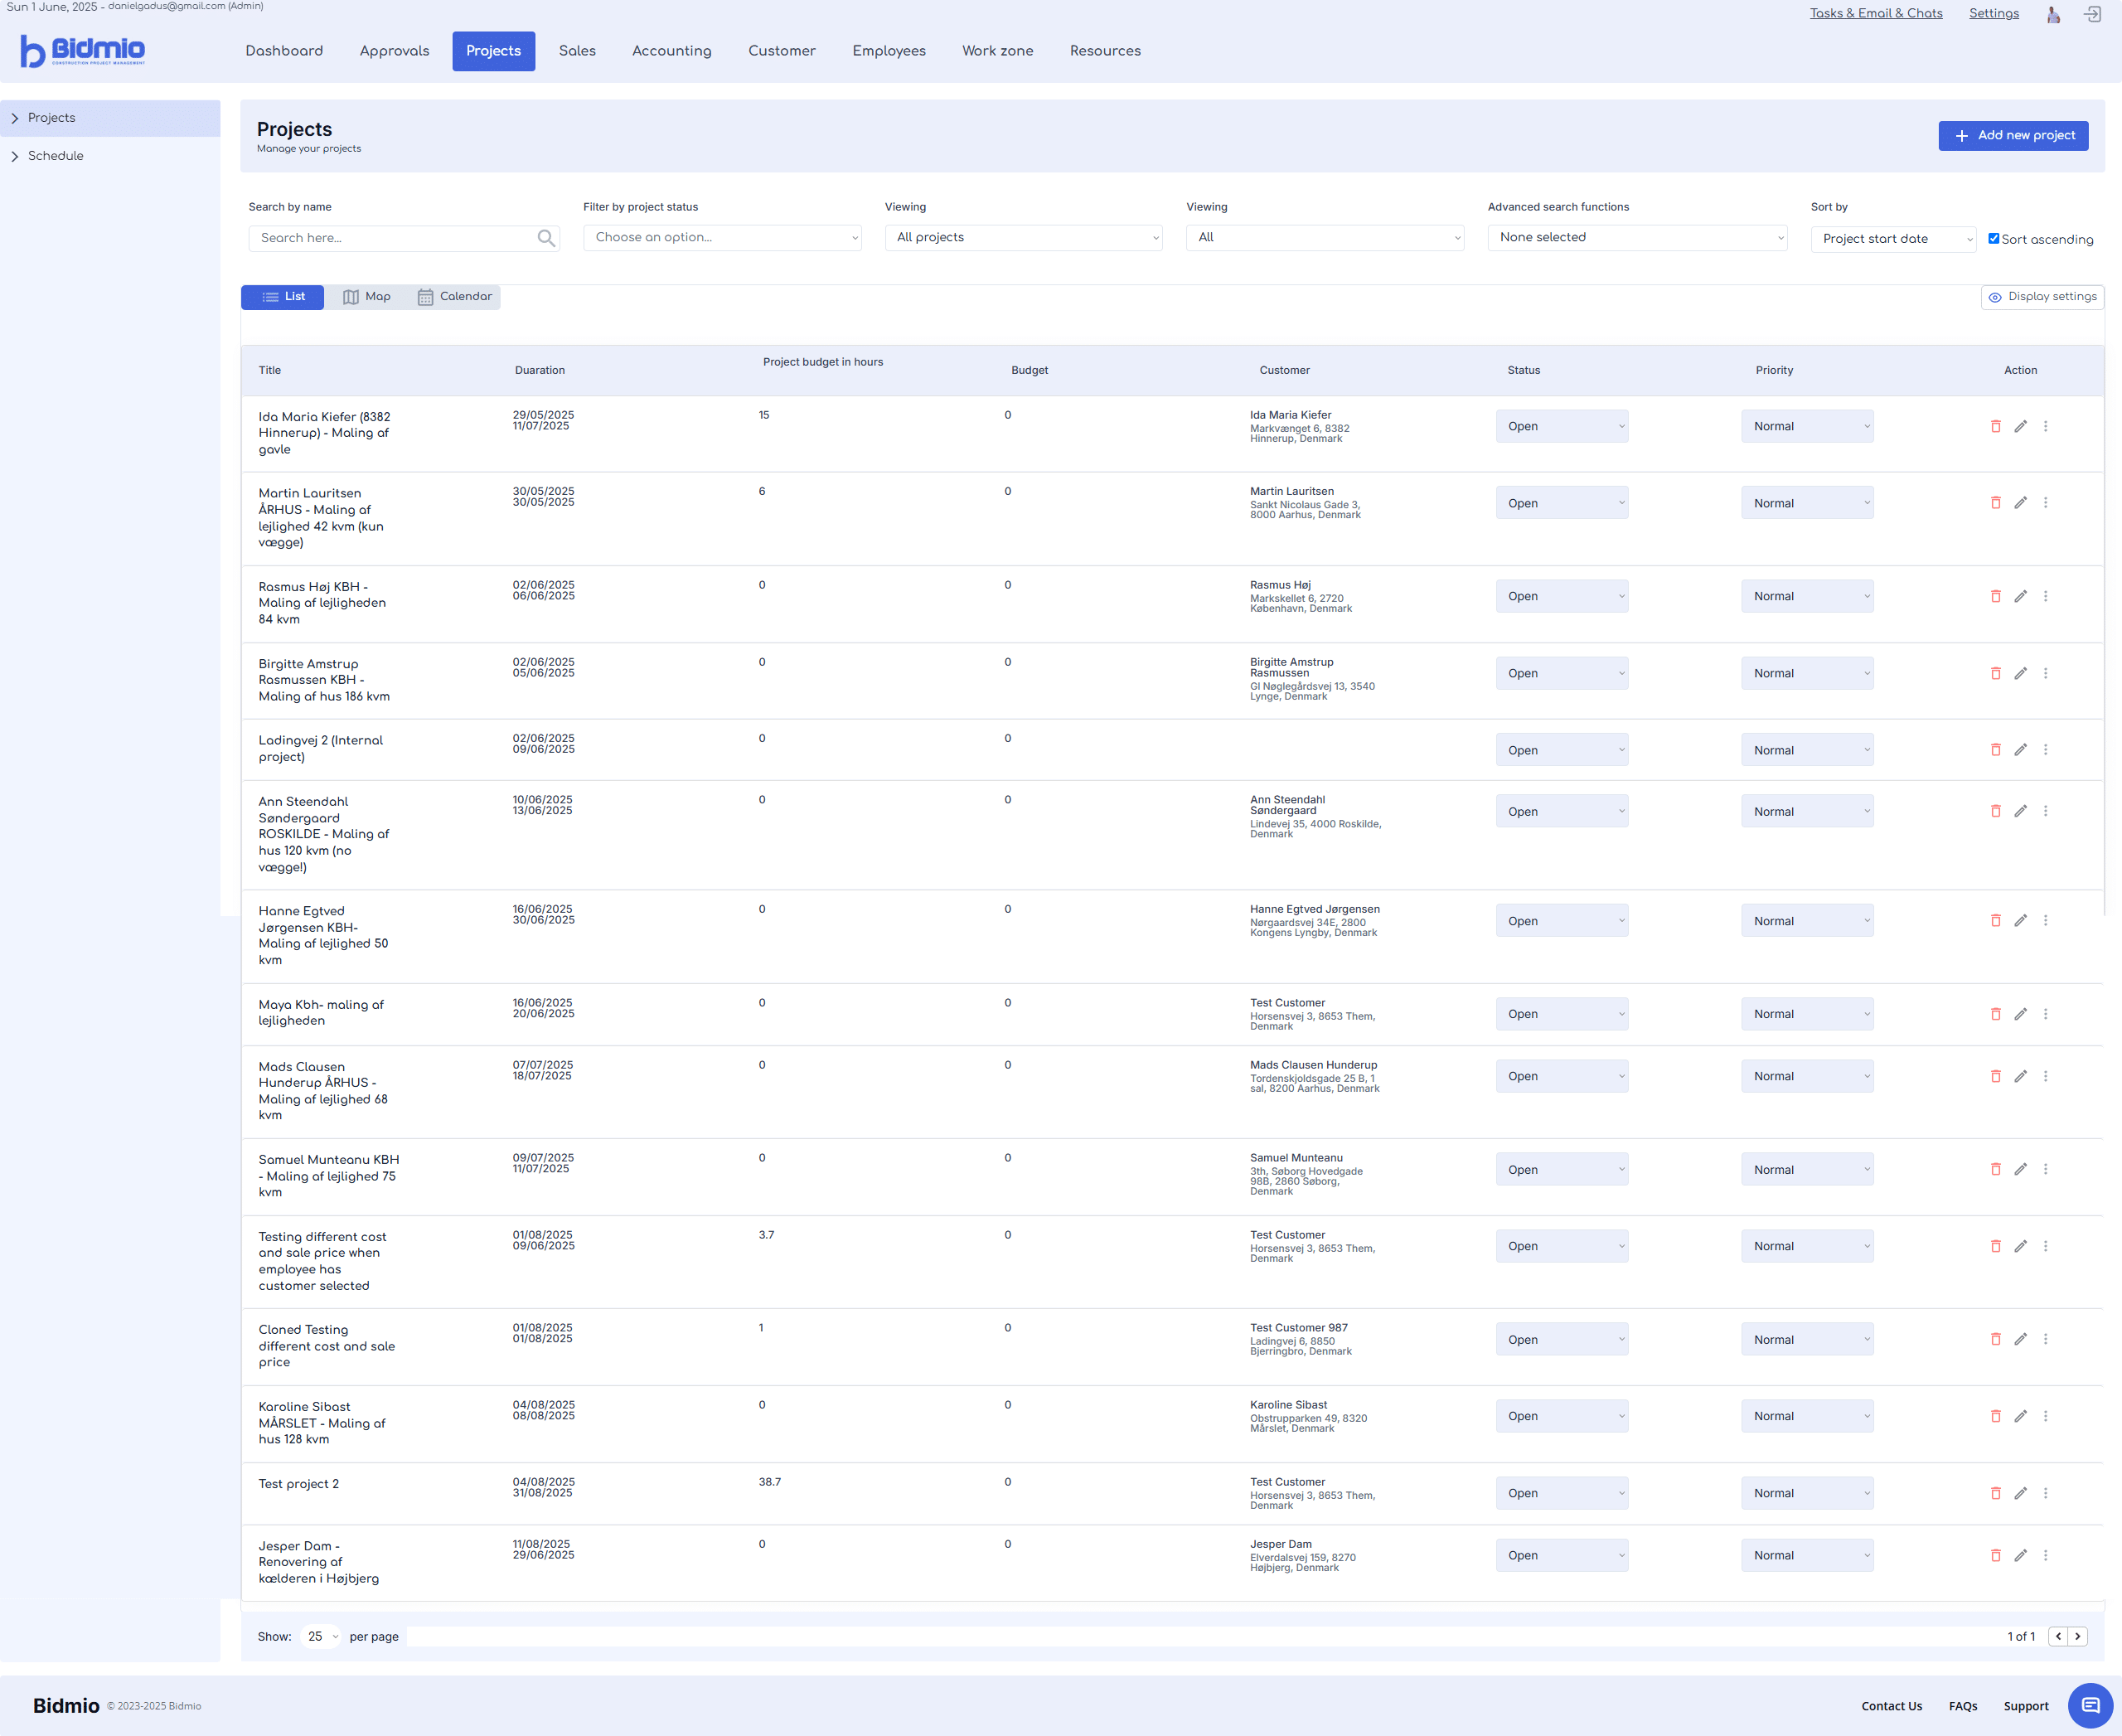Open the Sales menu
This screenshot has width=2122, height=1736.
(x=577, y=51)
